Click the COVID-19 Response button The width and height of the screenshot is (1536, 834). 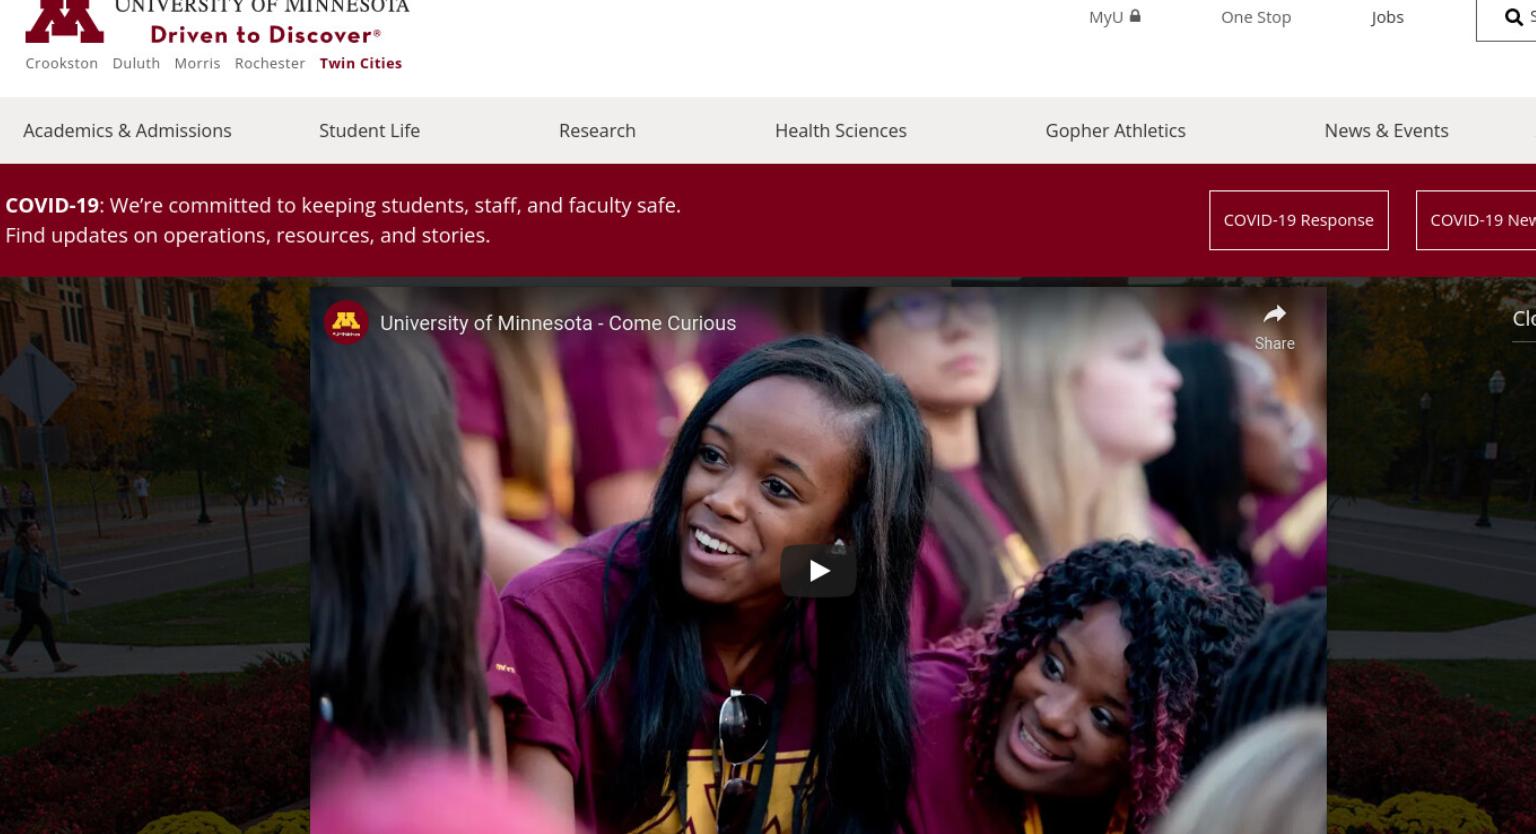tap(1299, 220)
